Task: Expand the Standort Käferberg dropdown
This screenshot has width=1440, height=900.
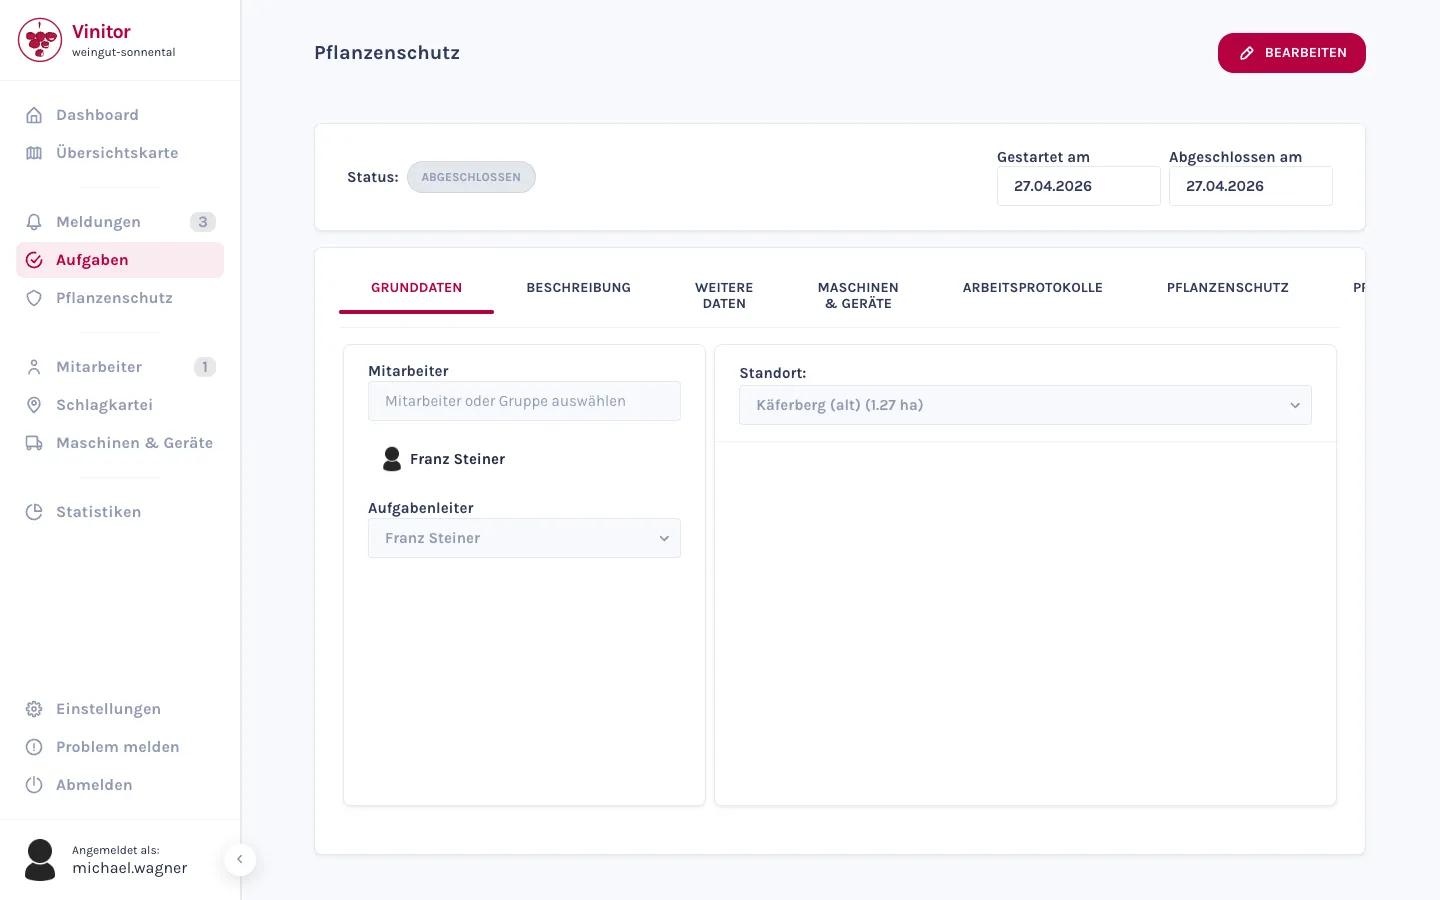Action: point(1025,405)
